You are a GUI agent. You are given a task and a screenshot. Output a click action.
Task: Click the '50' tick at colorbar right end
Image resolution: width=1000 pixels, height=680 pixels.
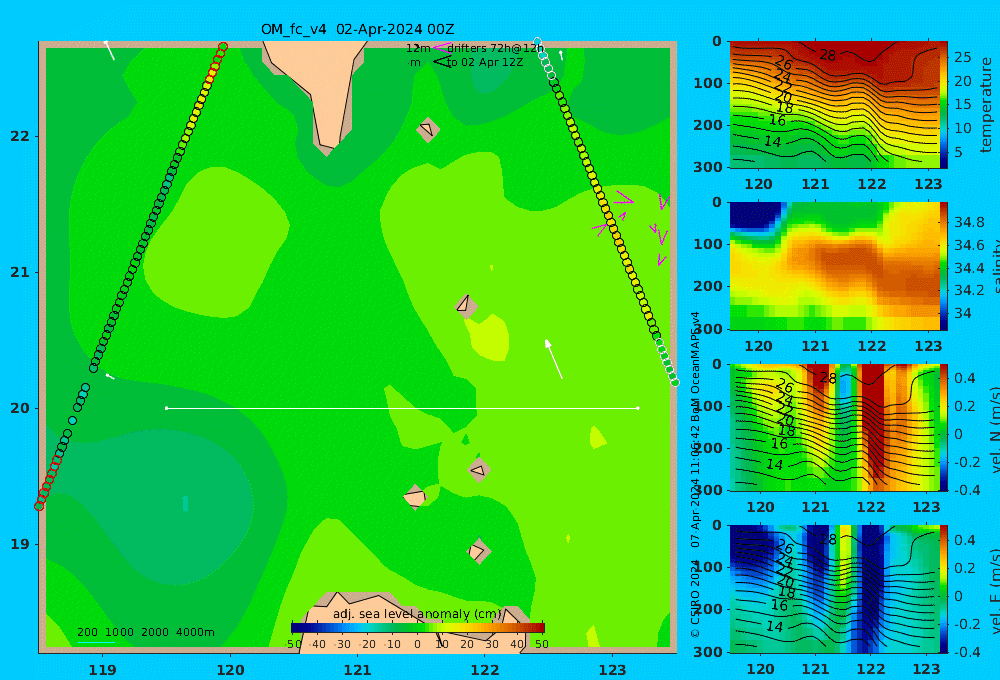tap(541, 644)
